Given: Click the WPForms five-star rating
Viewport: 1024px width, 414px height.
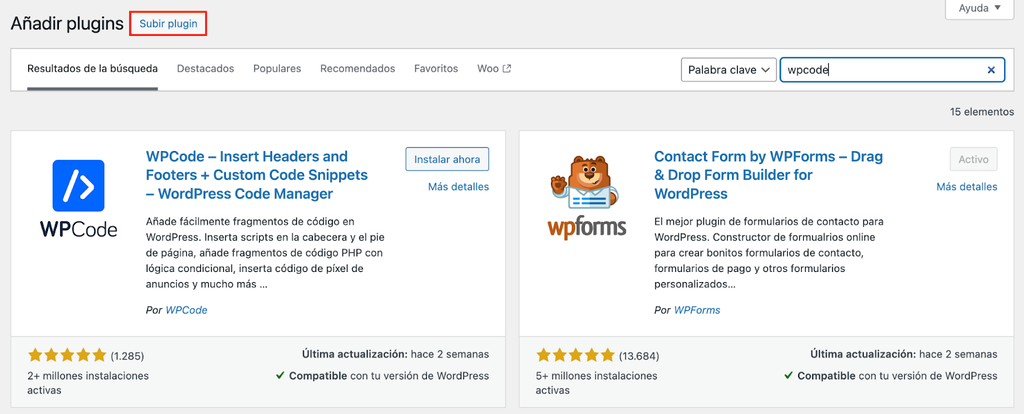Looking at the screenshot, I should pyautogui.click(x=575, y=356).
